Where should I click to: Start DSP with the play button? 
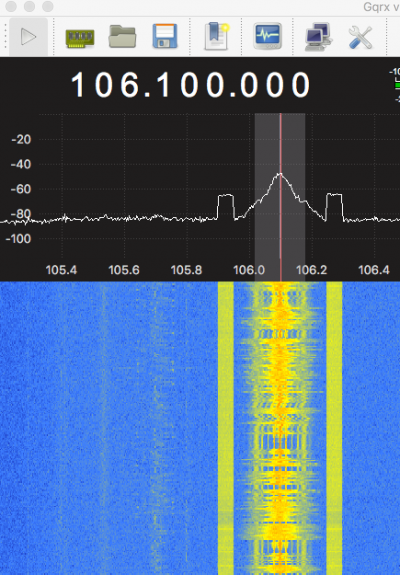pyautogui.click(x=28, y=37)
